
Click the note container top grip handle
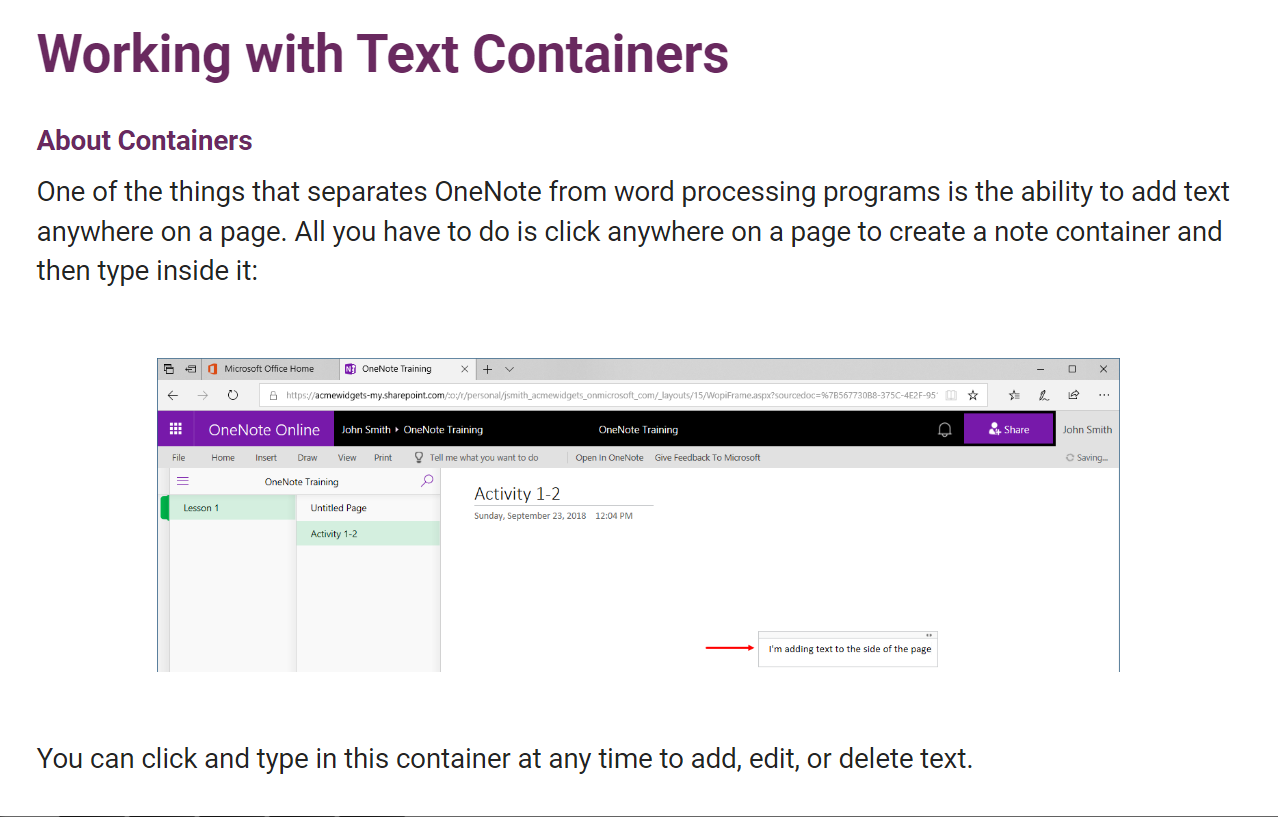(x=848, y=634)
